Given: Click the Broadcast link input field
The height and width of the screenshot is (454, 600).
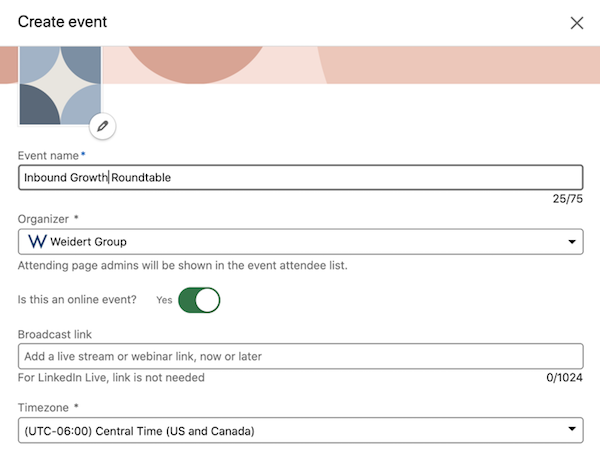Looking at the screenshot, I should coord(300,356).
